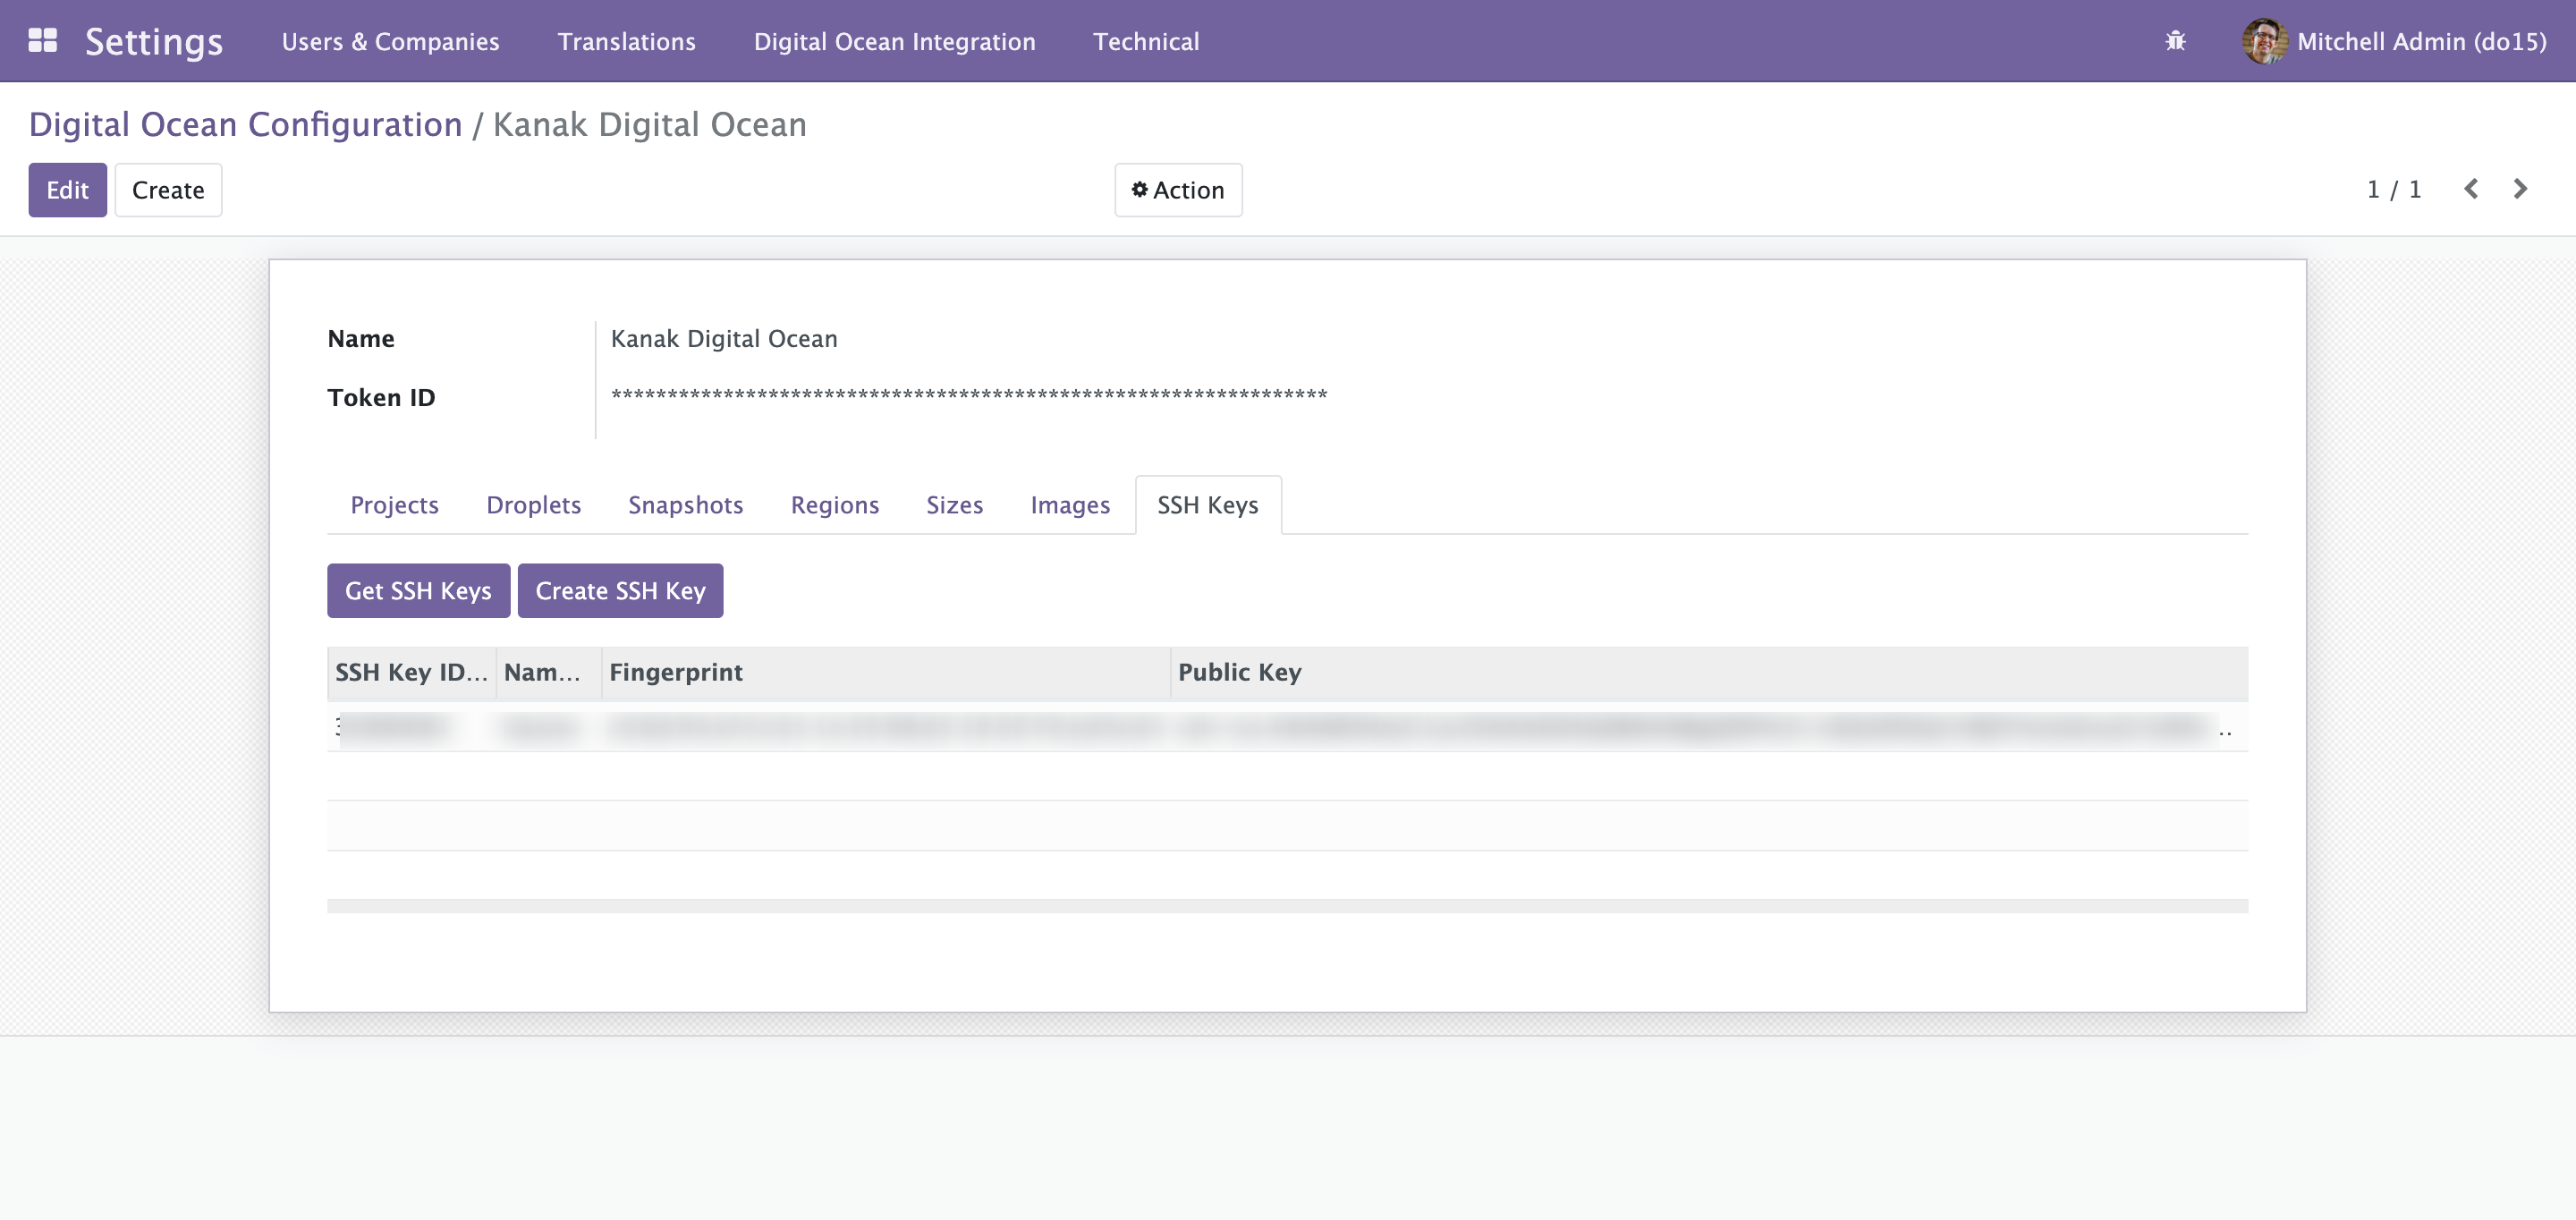This screenshot has width=2576, height=1220.
Task: Click the Edit button
Action: 67,190
